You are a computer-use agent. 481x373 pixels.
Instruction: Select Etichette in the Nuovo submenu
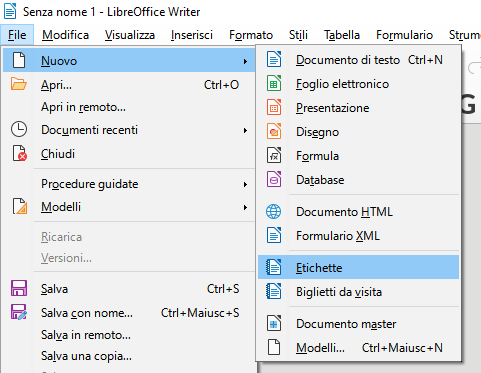point(358,267)
